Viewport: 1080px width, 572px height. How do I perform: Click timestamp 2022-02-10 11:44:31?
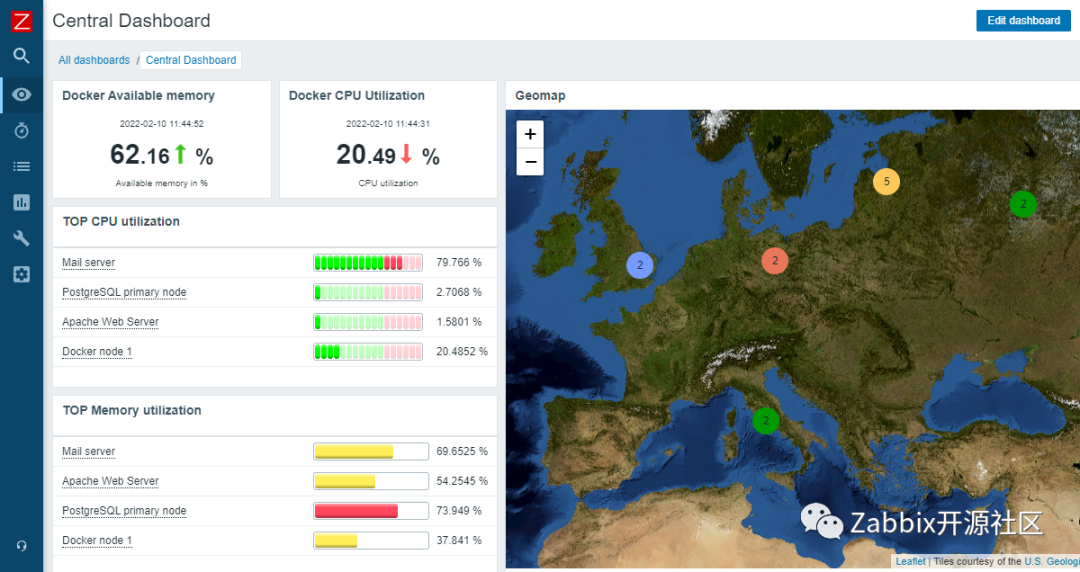[x=388, y=124]
